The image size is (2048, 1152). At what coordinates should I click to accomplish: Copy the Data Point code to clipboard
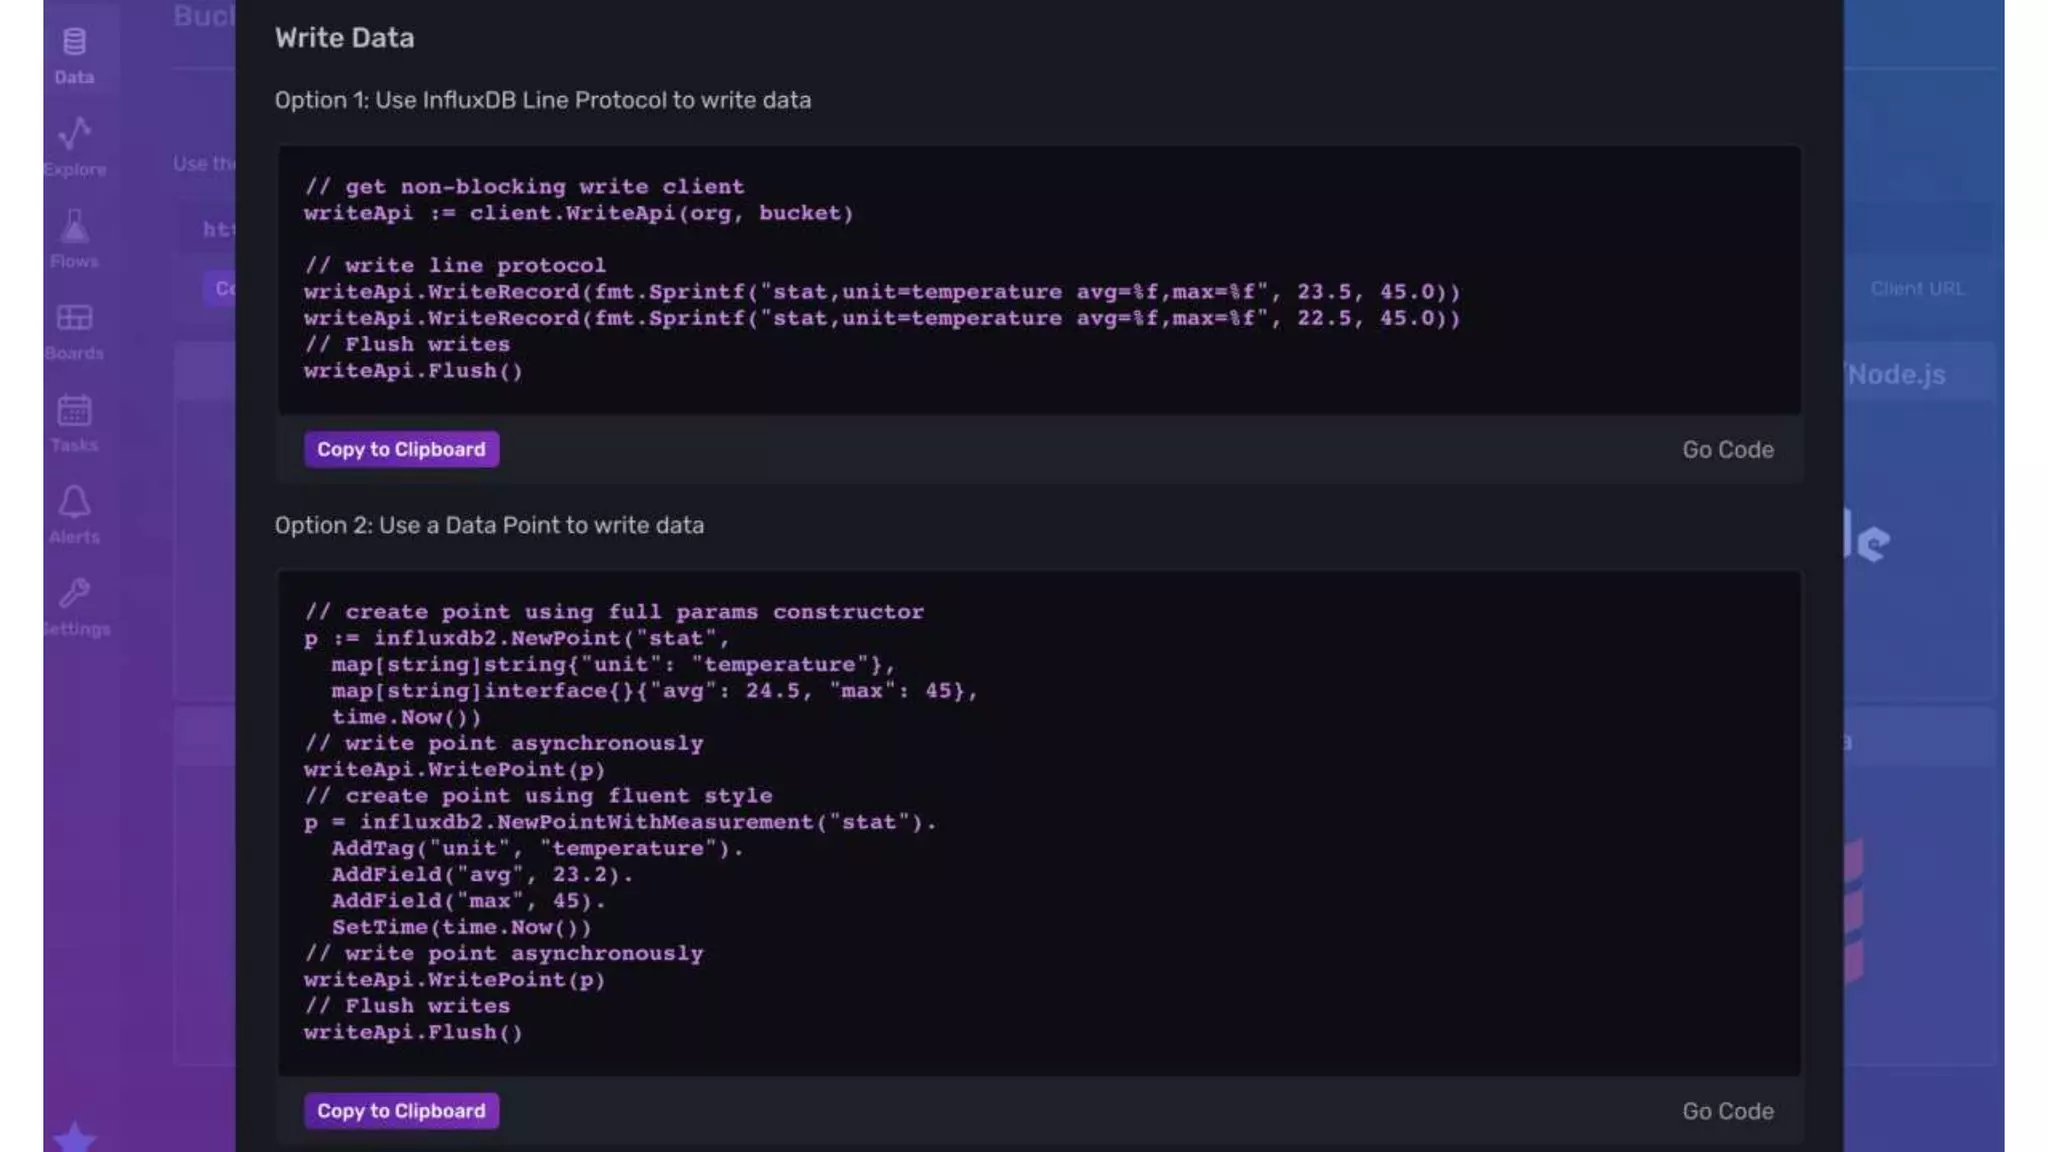[401, 1111]
